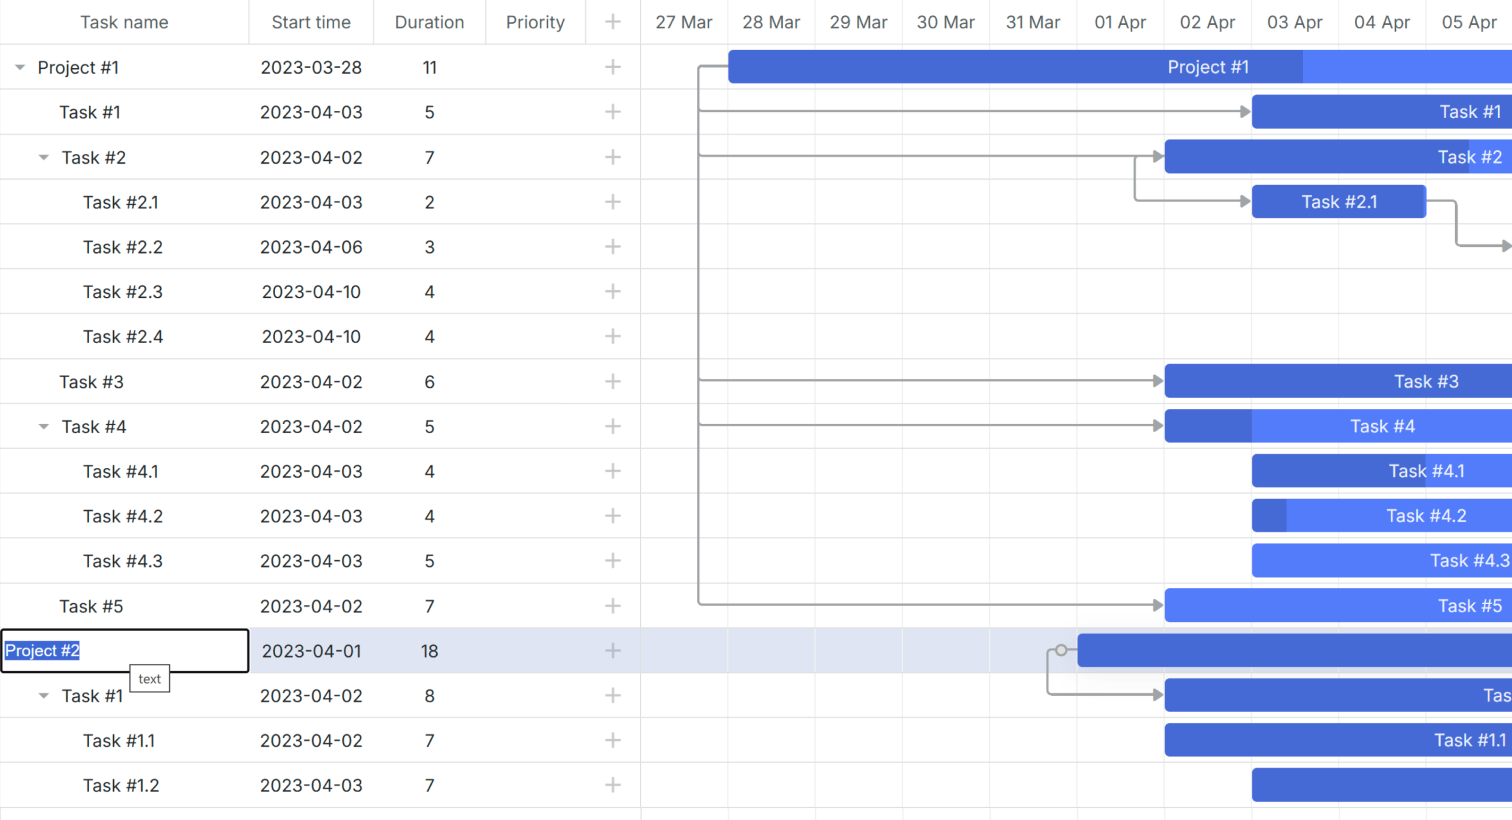Add a new column using the header plus icon
1512x820 pixels.
click(x=611, y=21)
